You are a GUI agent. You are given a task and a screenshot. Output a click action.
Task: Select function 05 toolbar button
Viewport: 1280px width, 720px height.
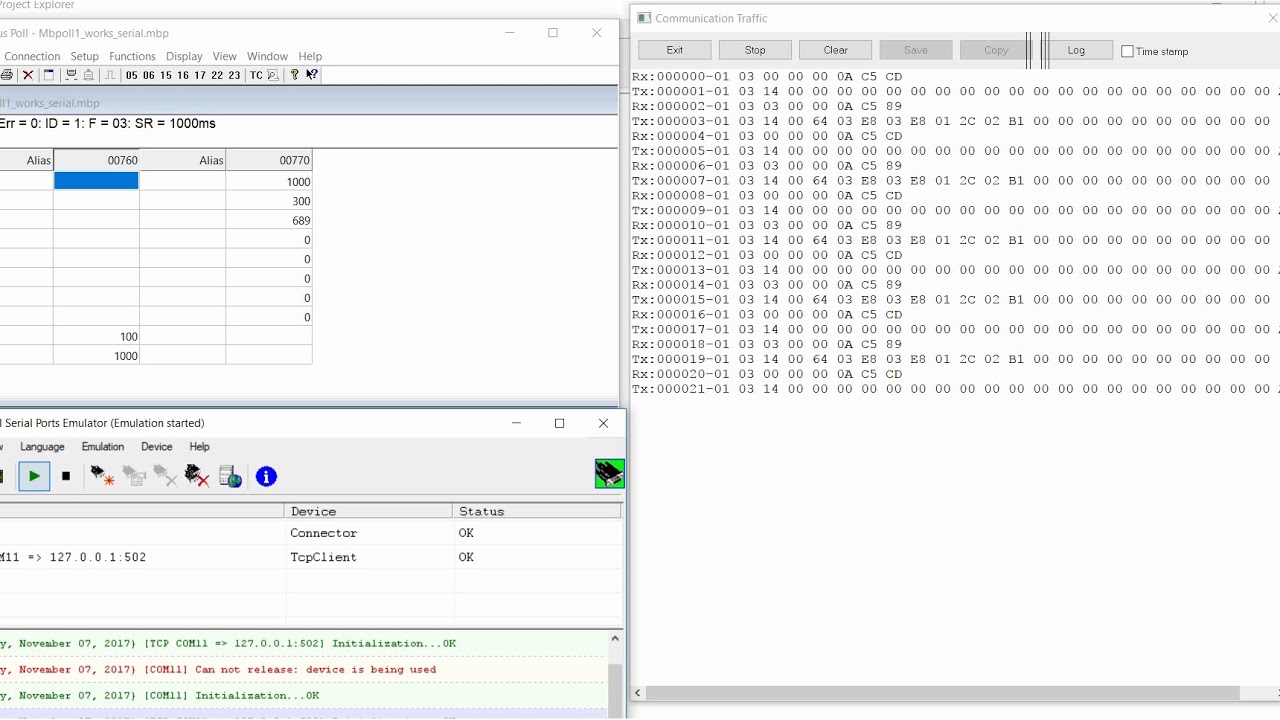tap(132, 75)
